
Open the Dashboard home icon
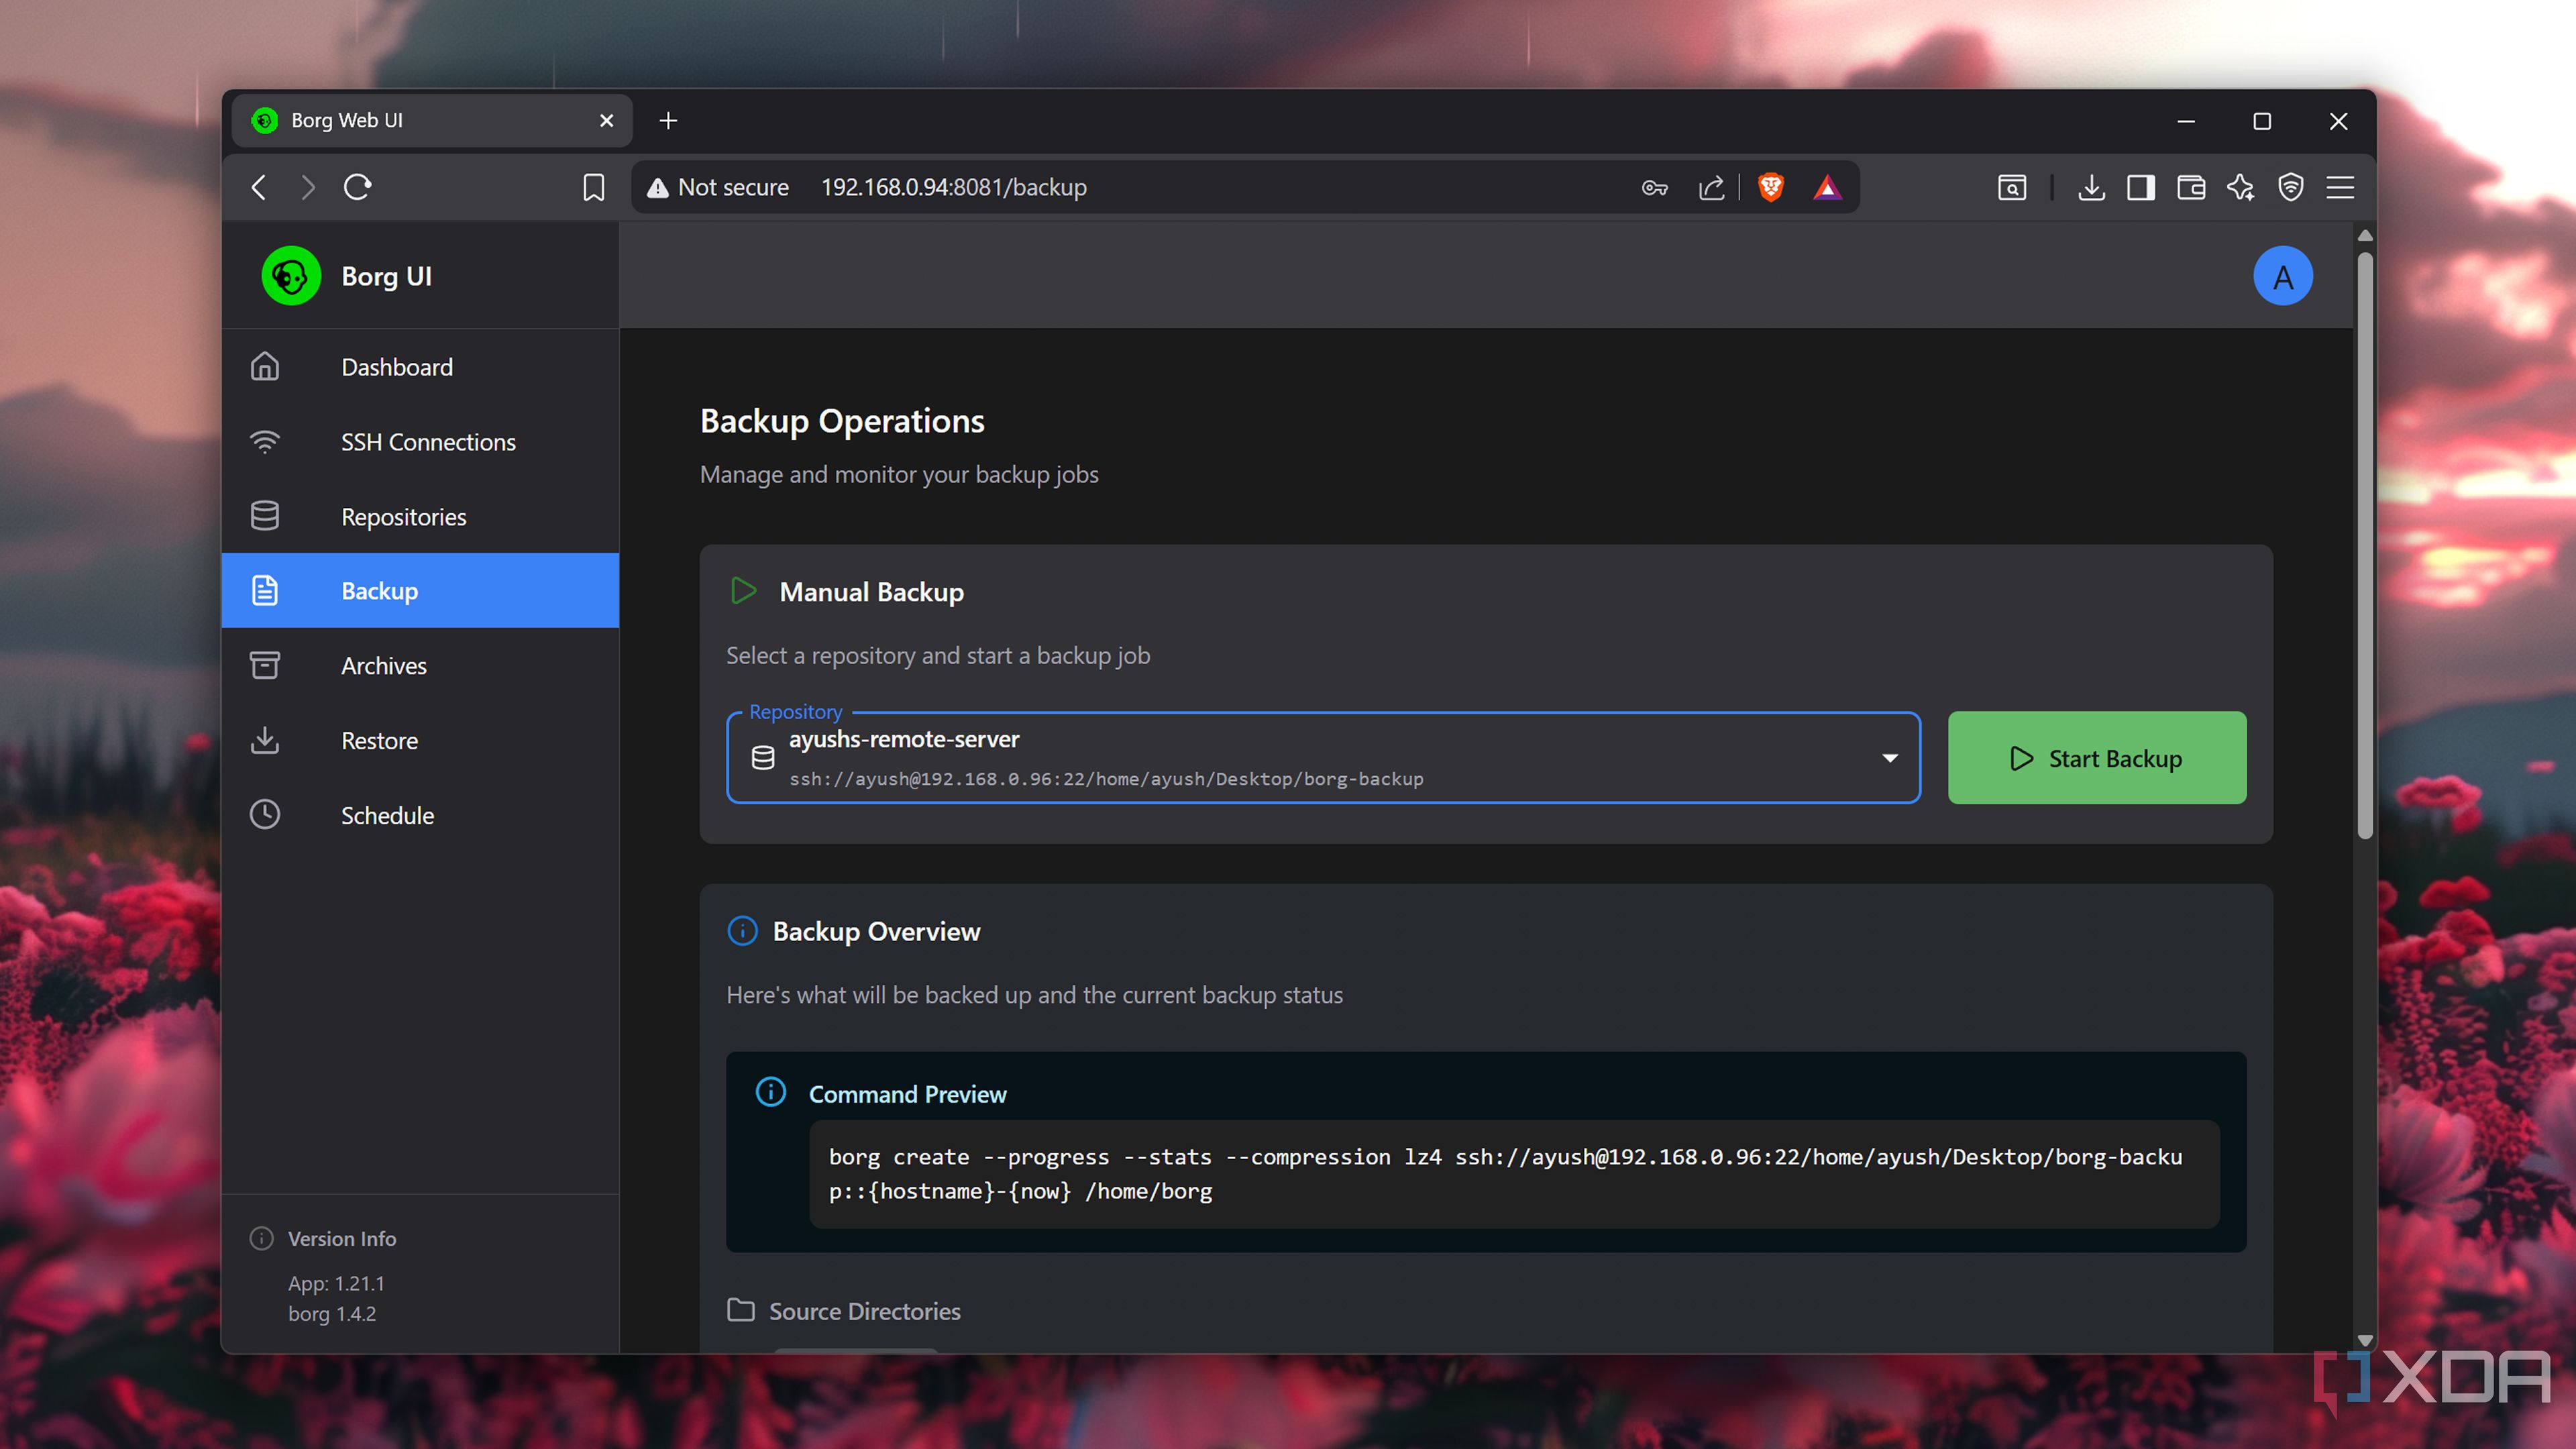click(265, 367)
